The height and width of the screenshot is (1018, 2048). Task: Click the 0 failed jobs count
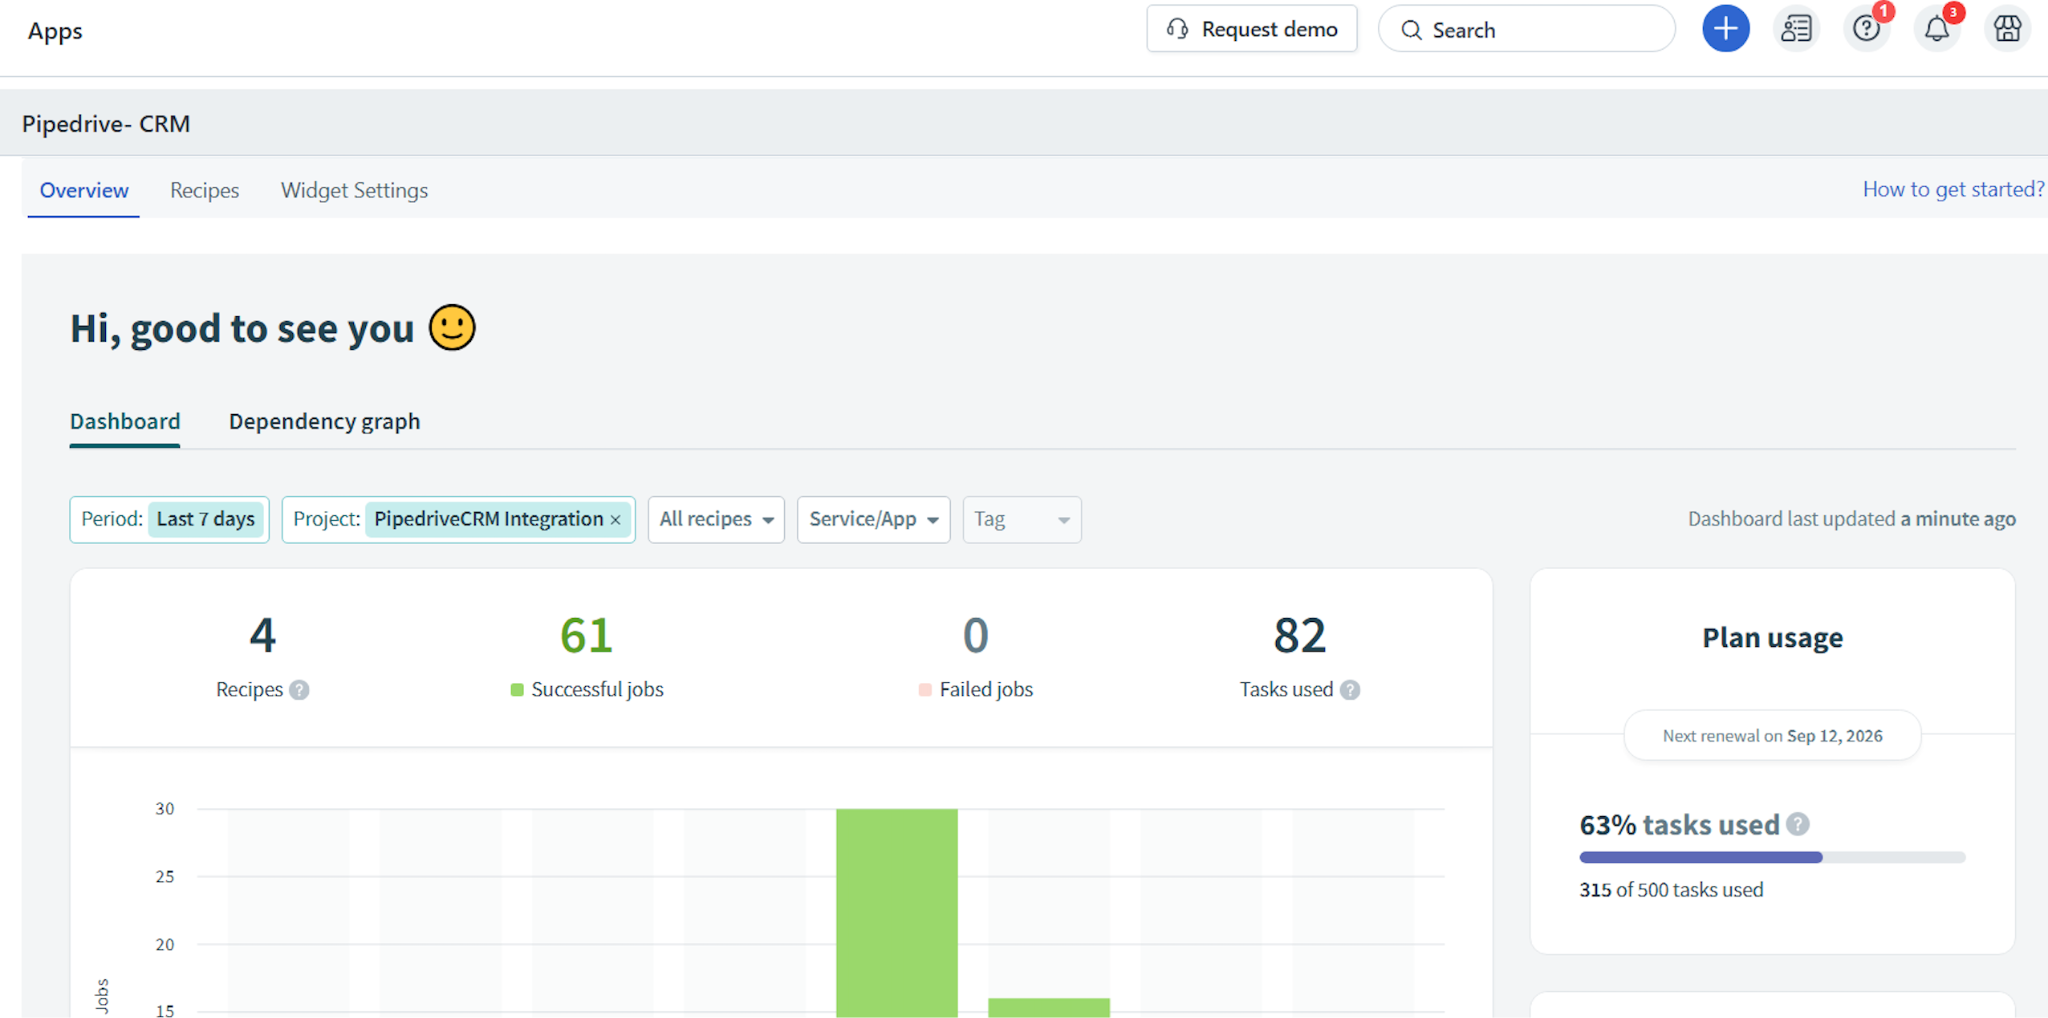tap(976, 635)
